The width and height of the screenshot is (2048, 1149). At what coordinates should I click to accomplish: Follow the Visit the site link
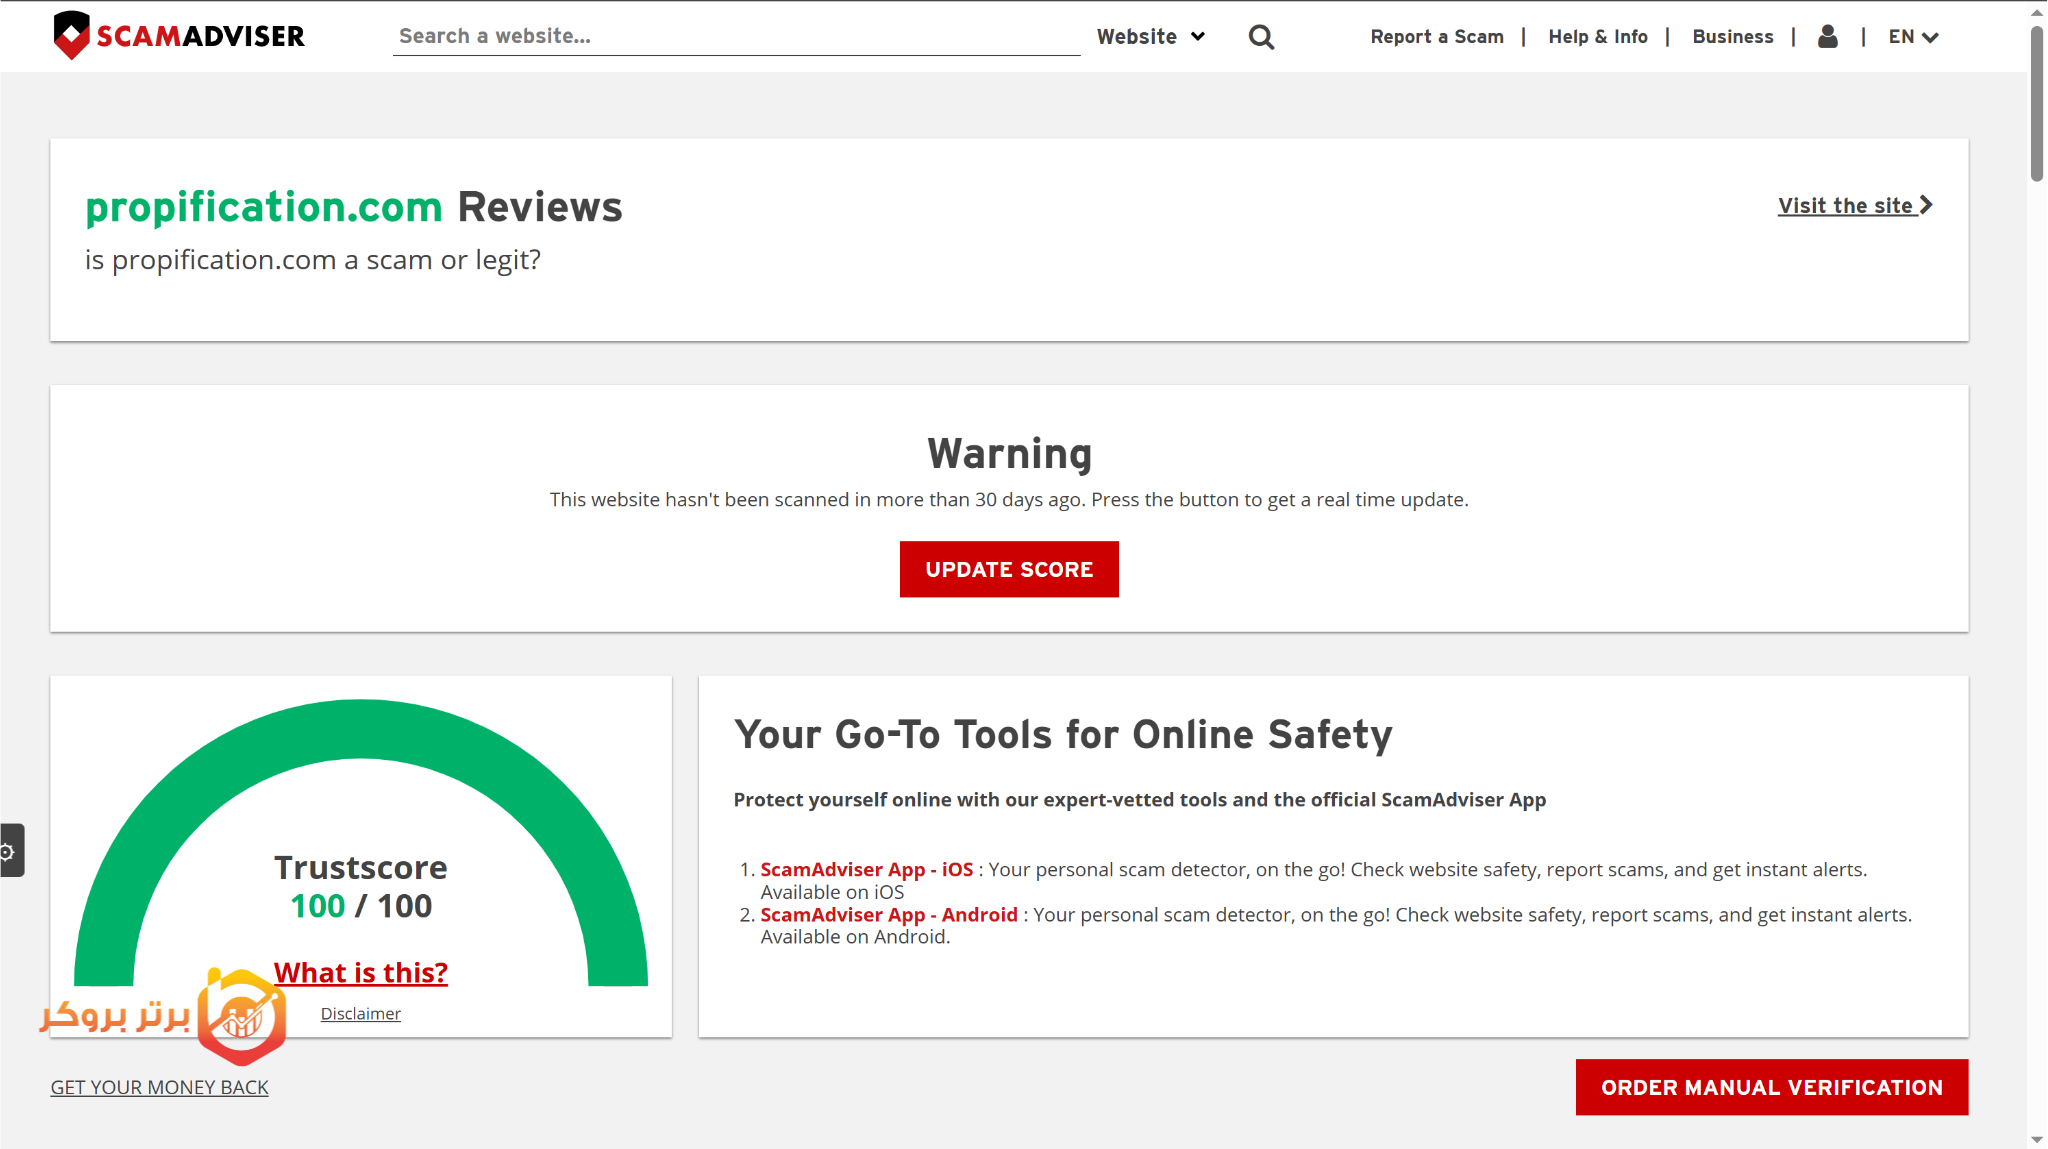1856,205
